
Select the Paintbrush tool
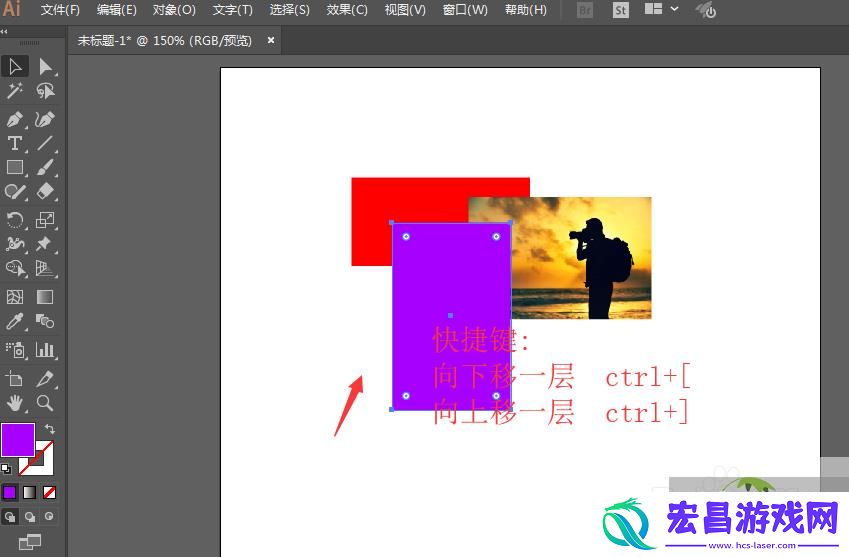pos(45,167)
